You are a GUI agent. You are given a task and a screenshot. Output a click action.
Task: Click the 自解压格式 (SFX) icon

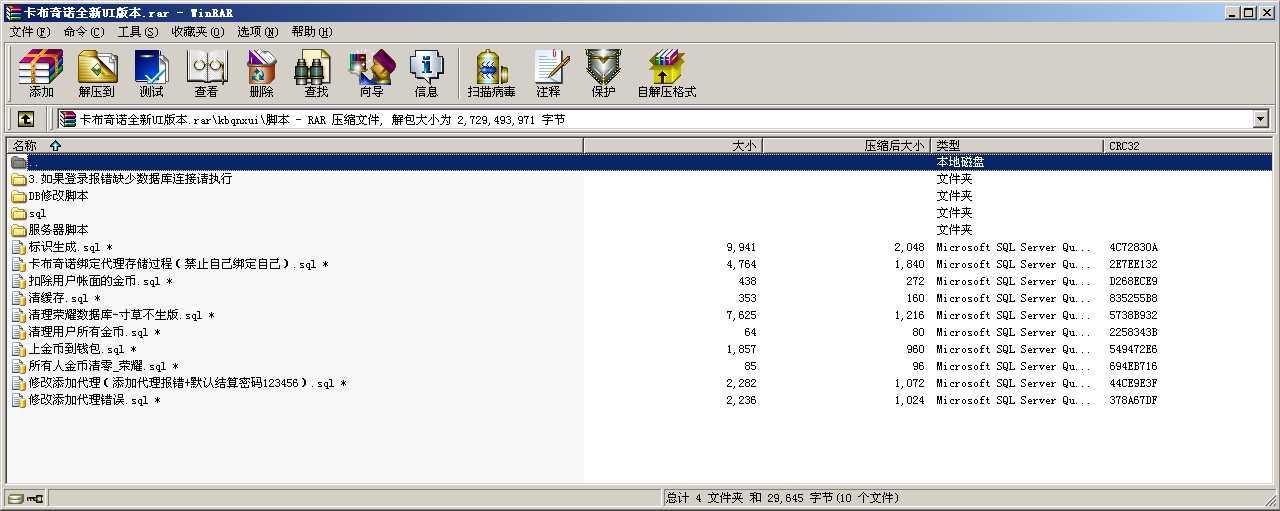tap(666, 73)
